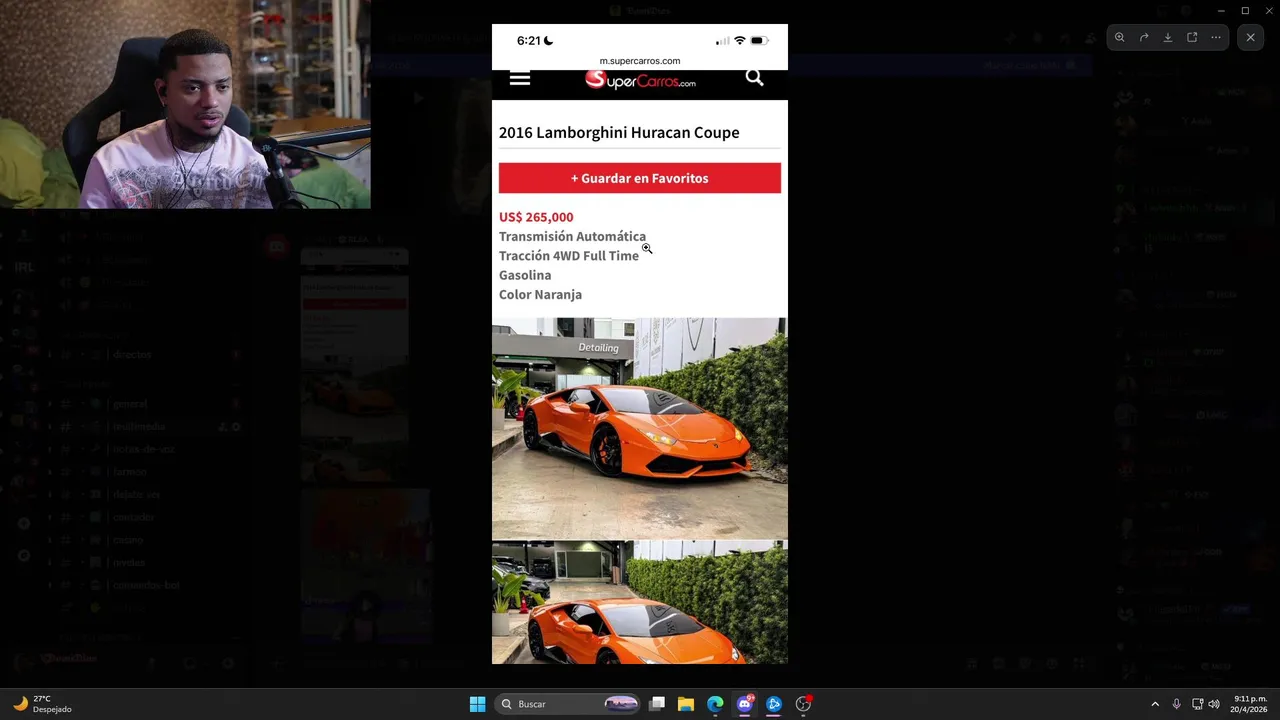Click the Transmisión Automática text
Viewport: 1280px width, 720px height.
pyautogui.click(x=572, y=236)
